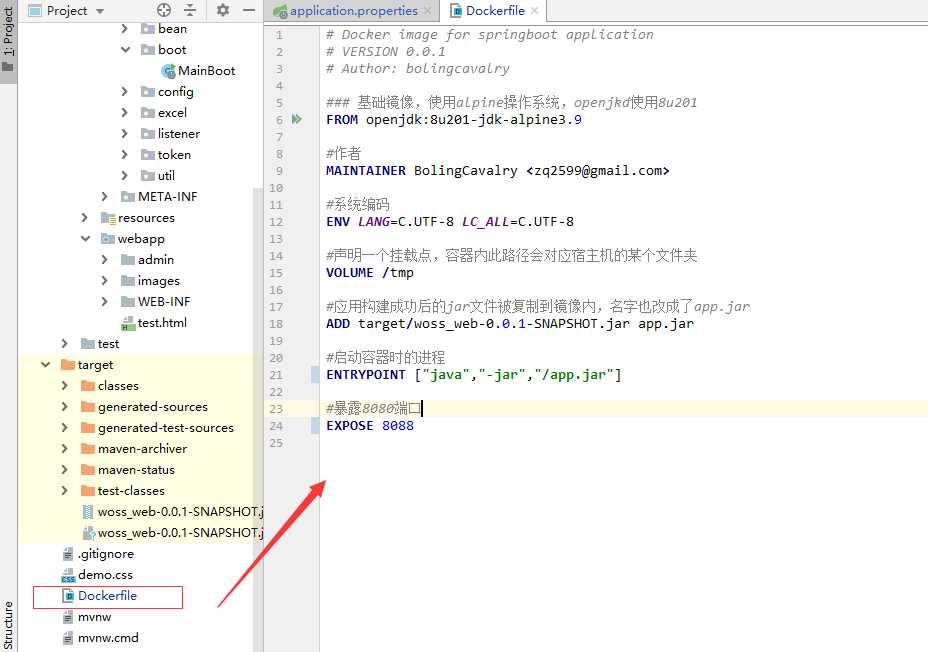928x652 pixels.
Task: Collapse the webapp folder
Action: coord(86,238)
